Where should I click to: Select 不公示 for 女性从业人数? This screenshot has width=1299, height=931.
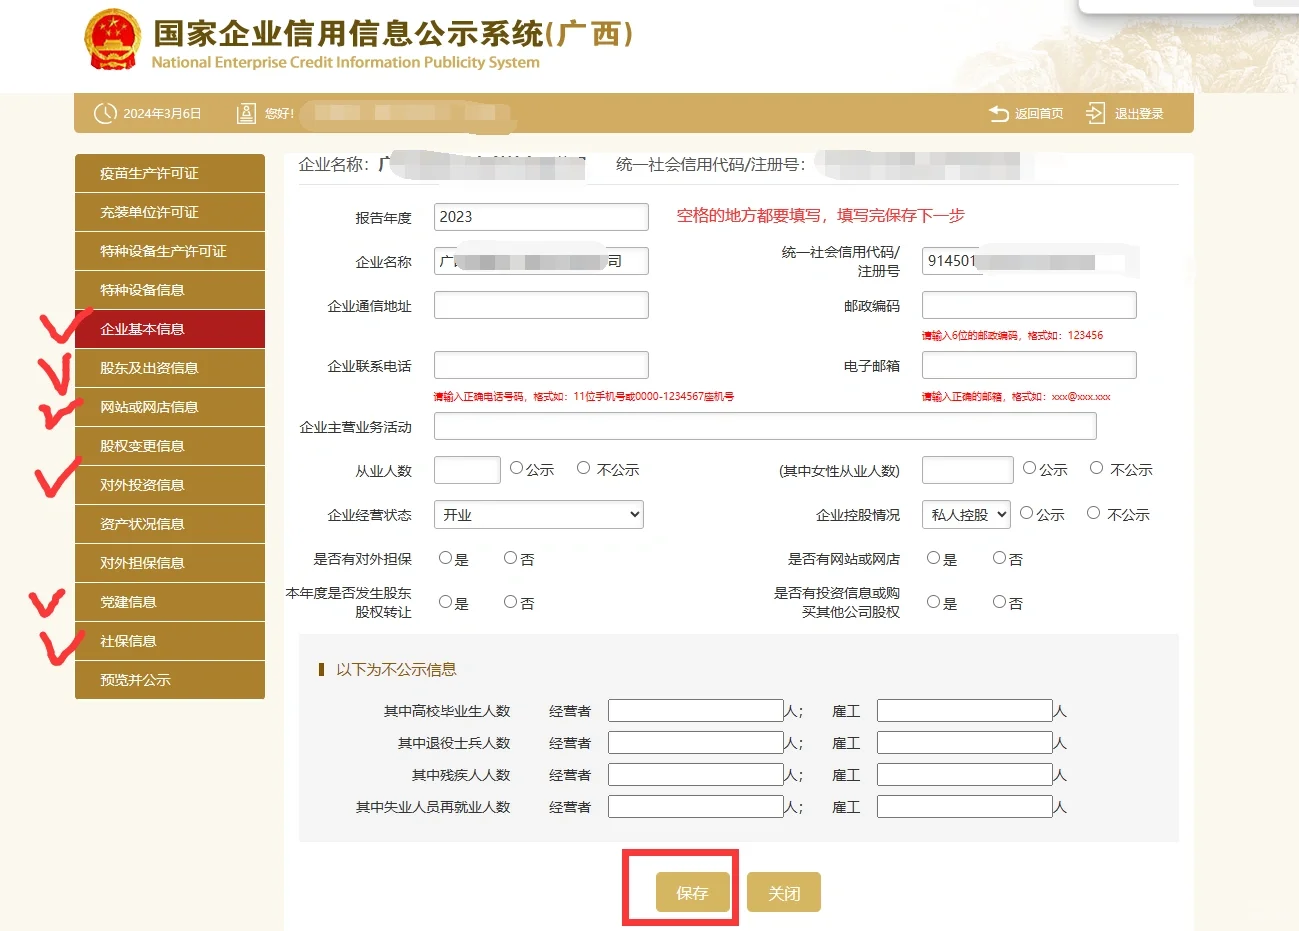click(x=1097, y=468)
